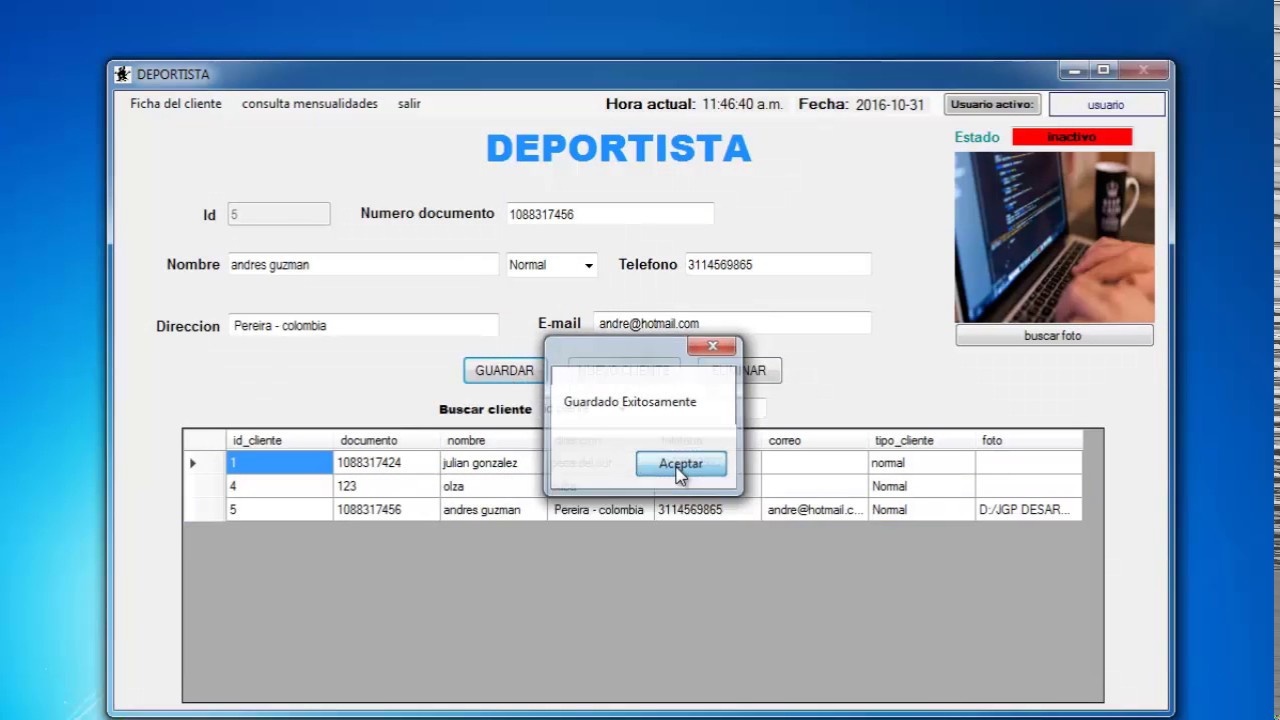Click the 3114569865 grid cell
Screen dimensions: 1280x720
708,510
